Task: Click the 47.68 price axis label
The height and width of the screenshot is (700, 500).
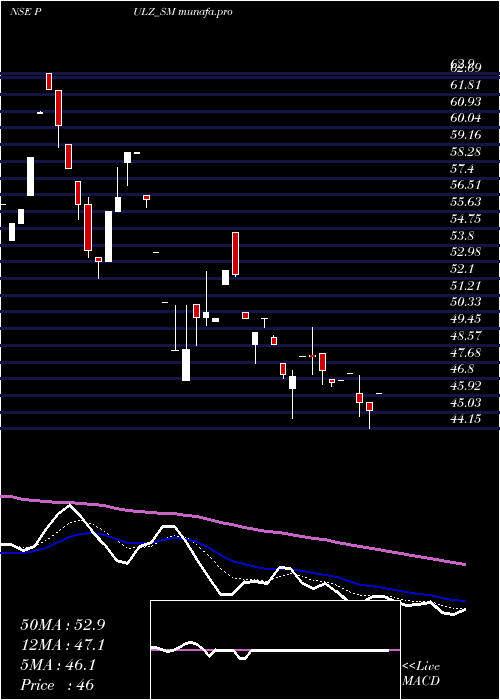Action: pos(466,353)
